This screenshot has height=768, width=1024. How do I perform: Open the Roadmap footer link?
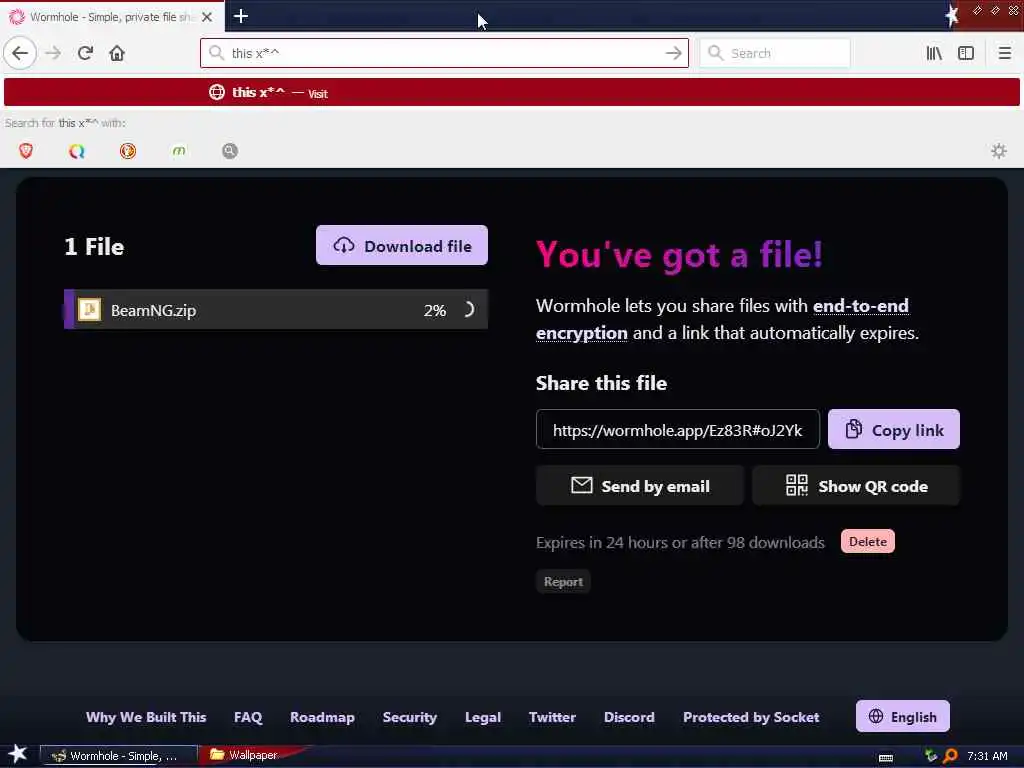[322, 717]
